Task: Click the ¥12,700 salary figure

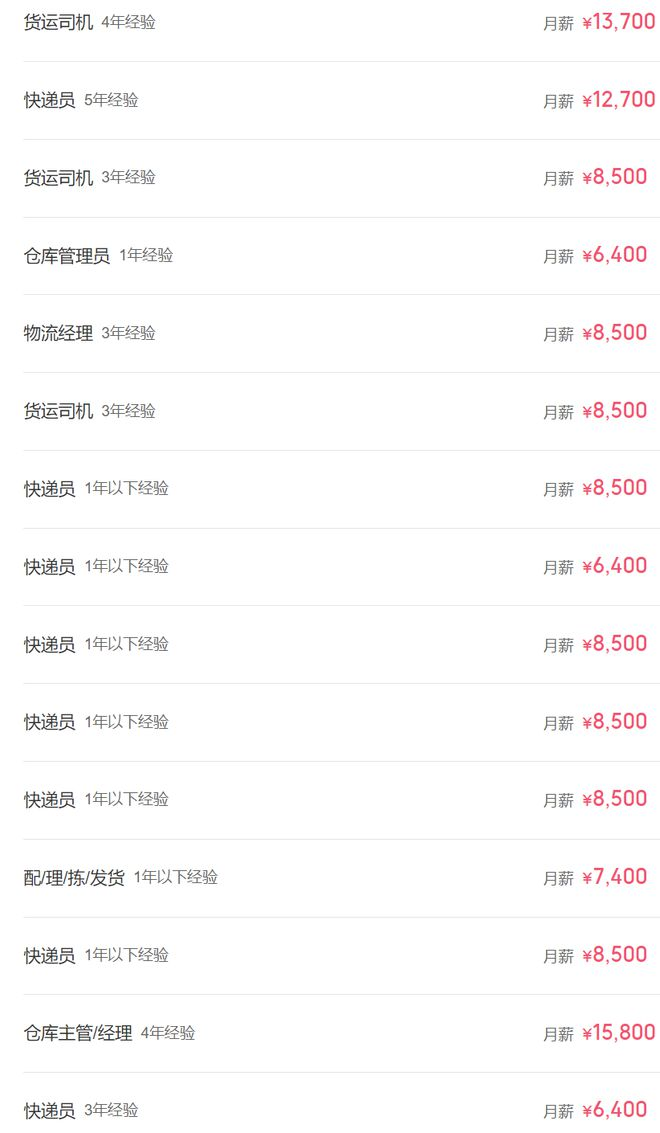Action: tap(618, 100)
